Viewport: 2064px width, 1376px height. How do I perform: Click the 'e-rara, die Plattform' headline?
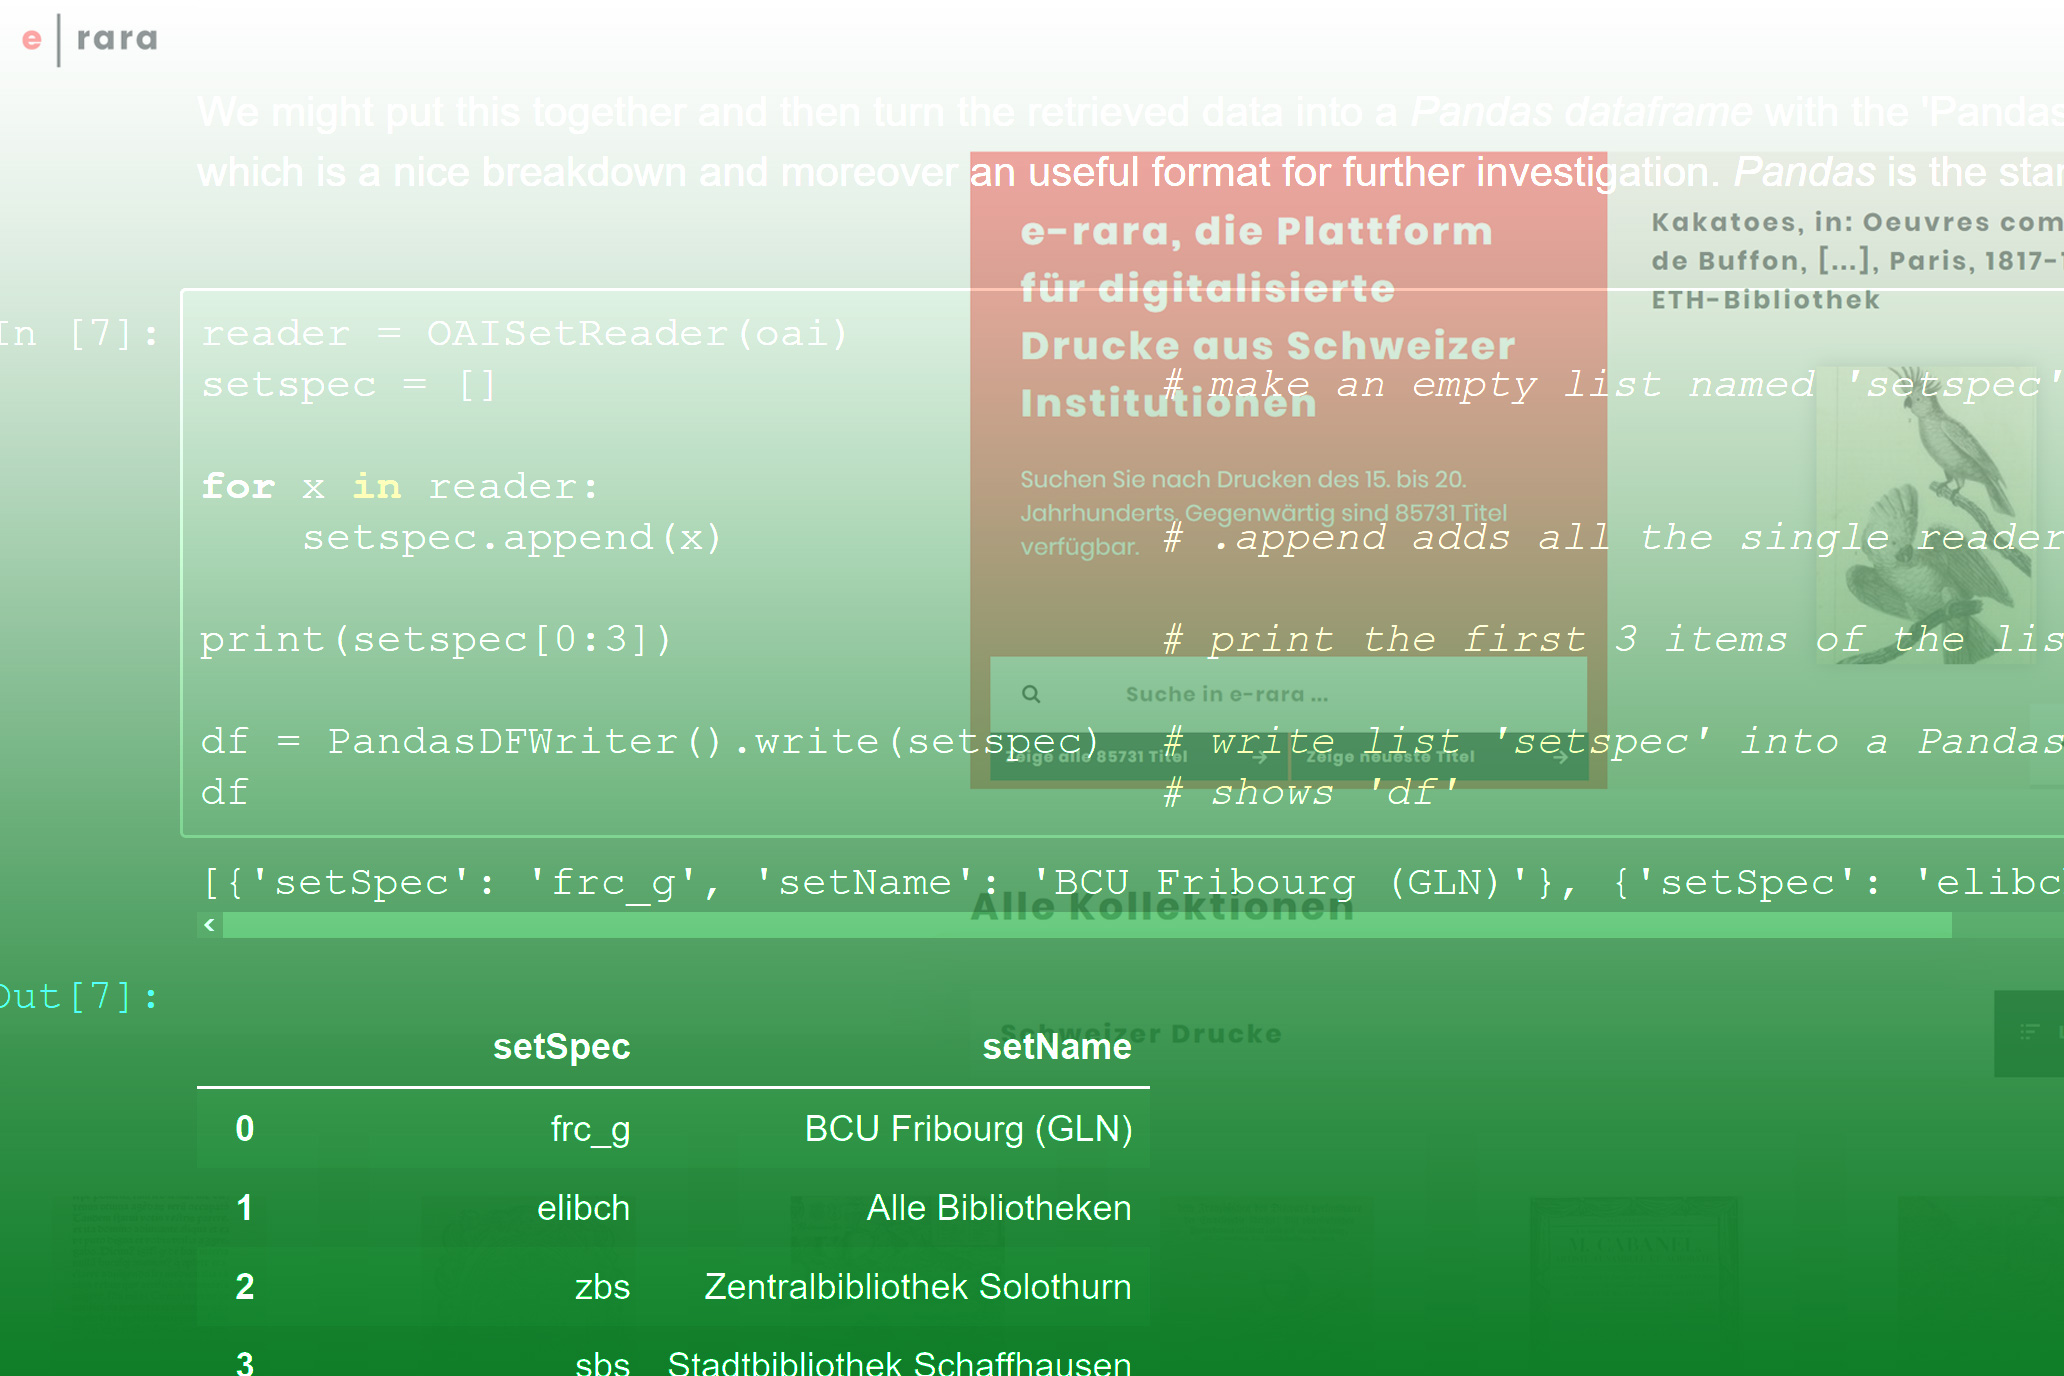tap(1257, 231)
